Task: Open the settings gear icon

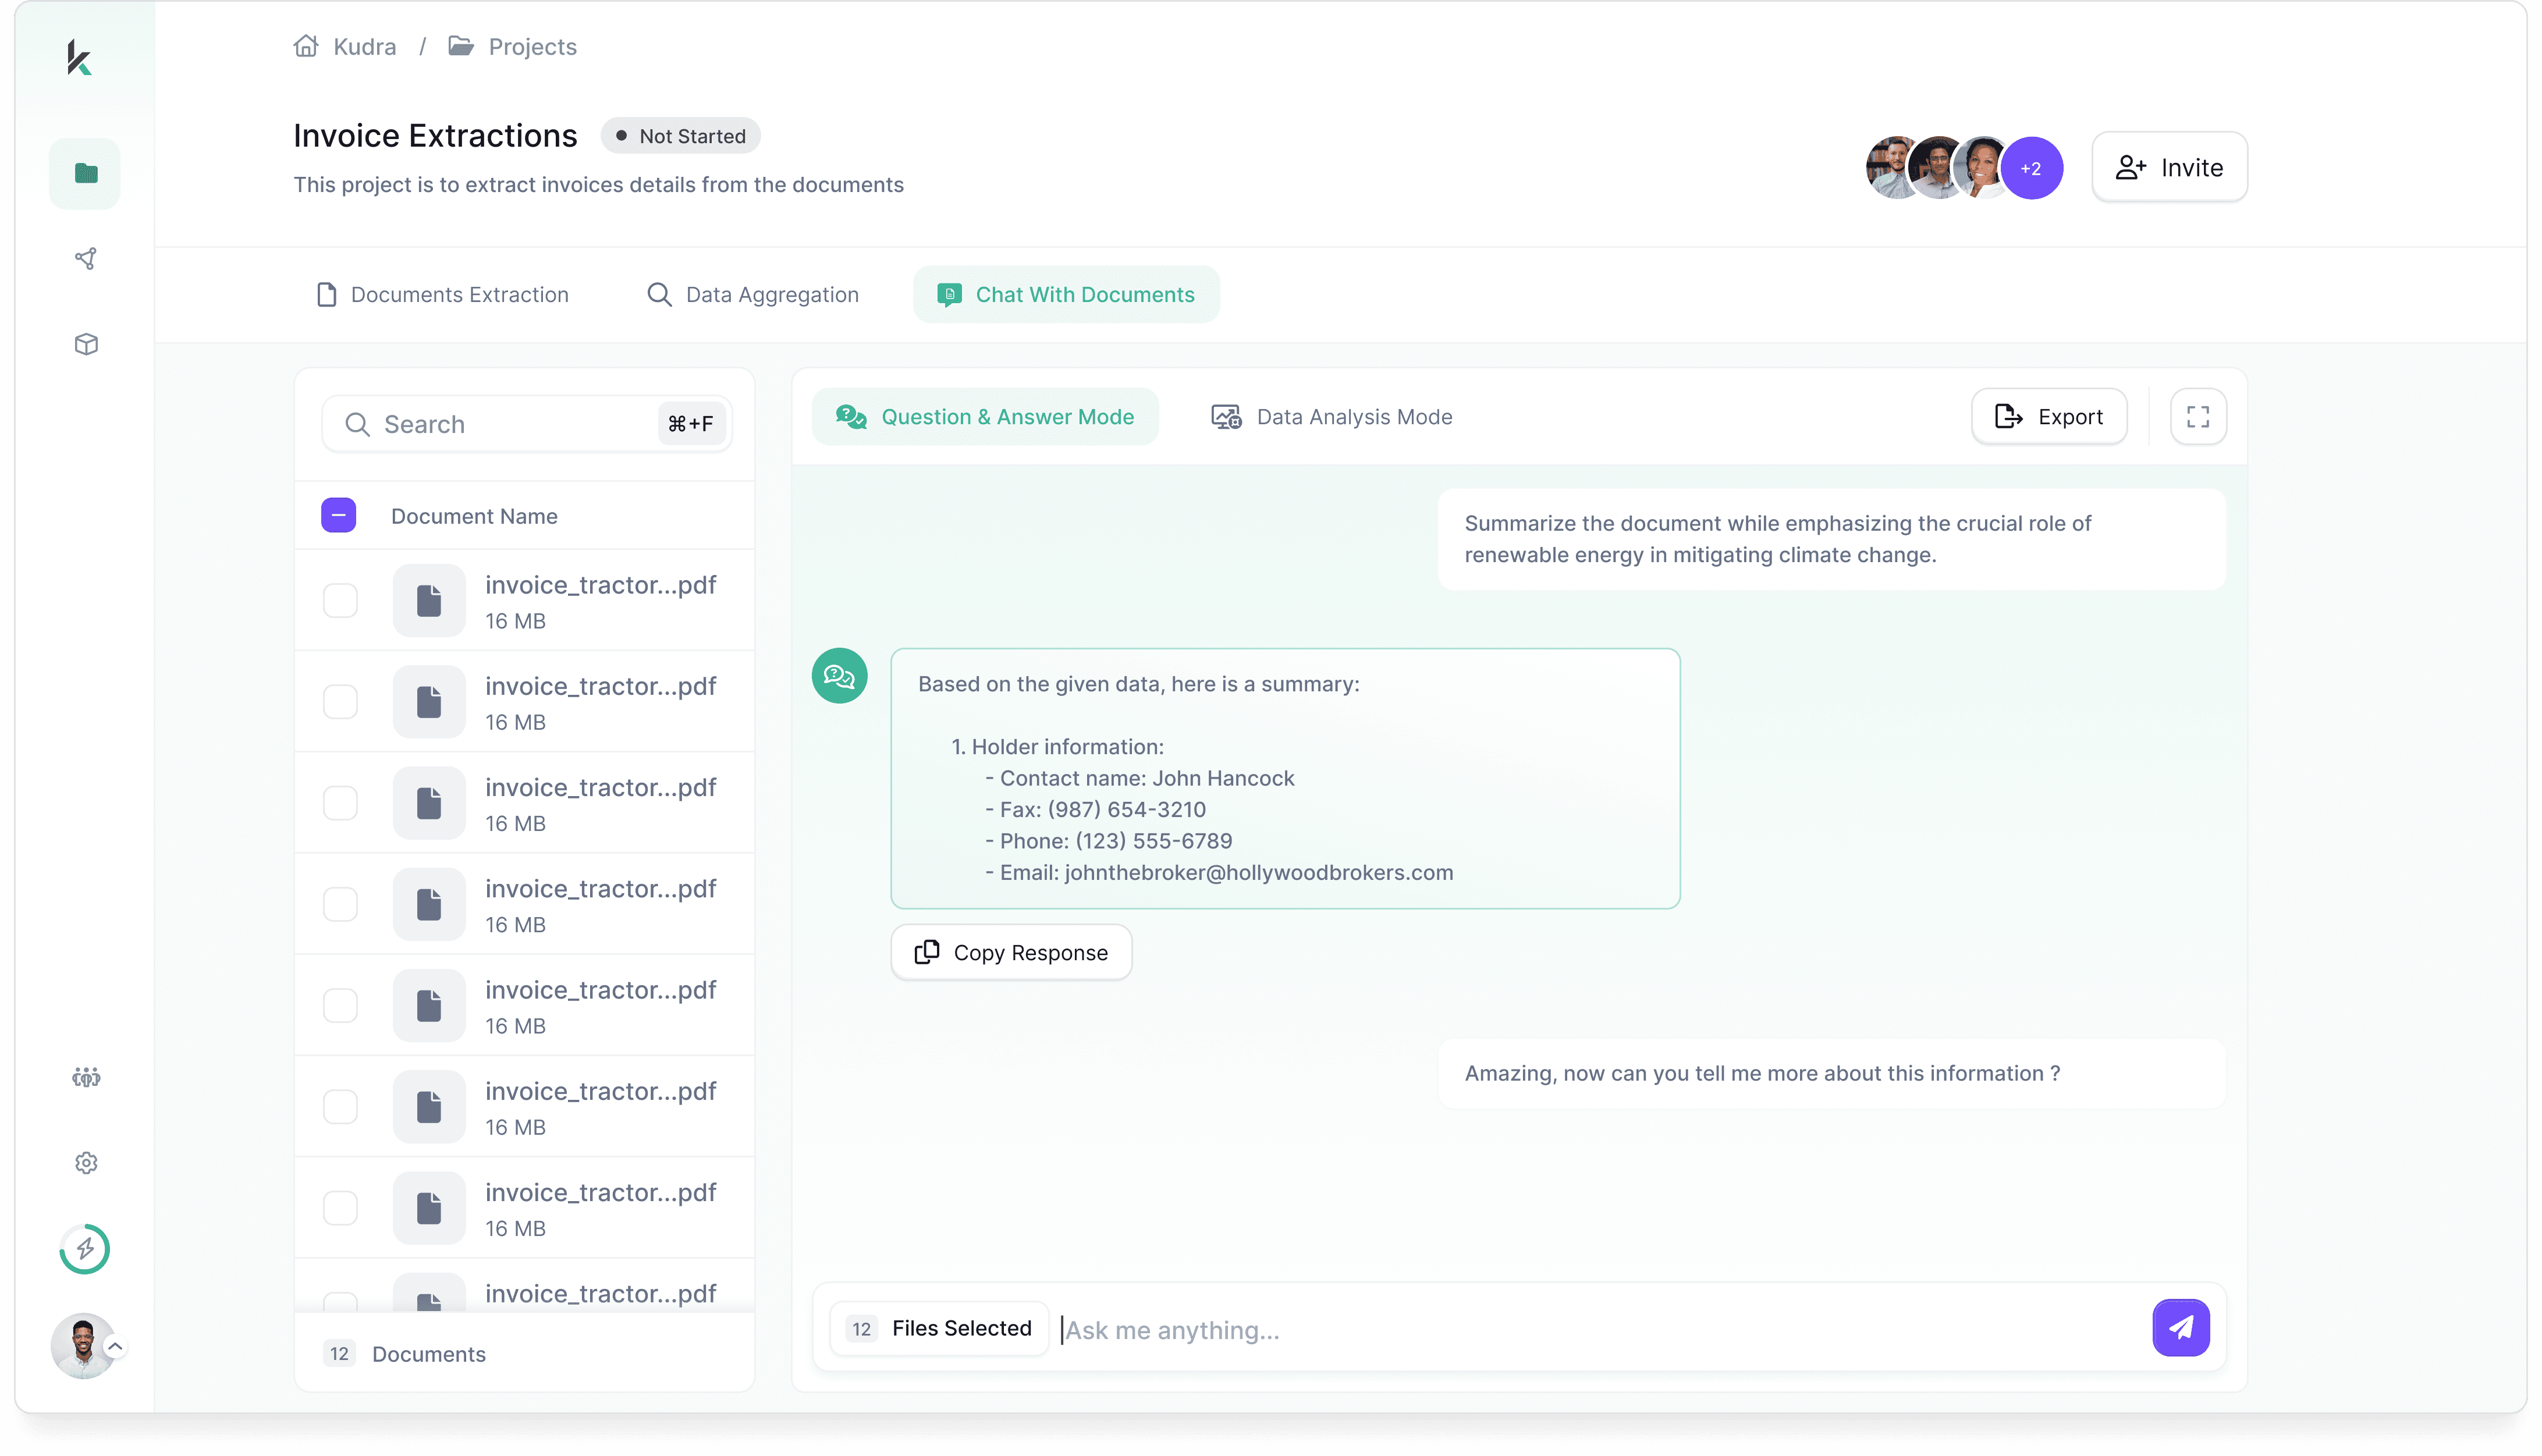Action: 86,1163
